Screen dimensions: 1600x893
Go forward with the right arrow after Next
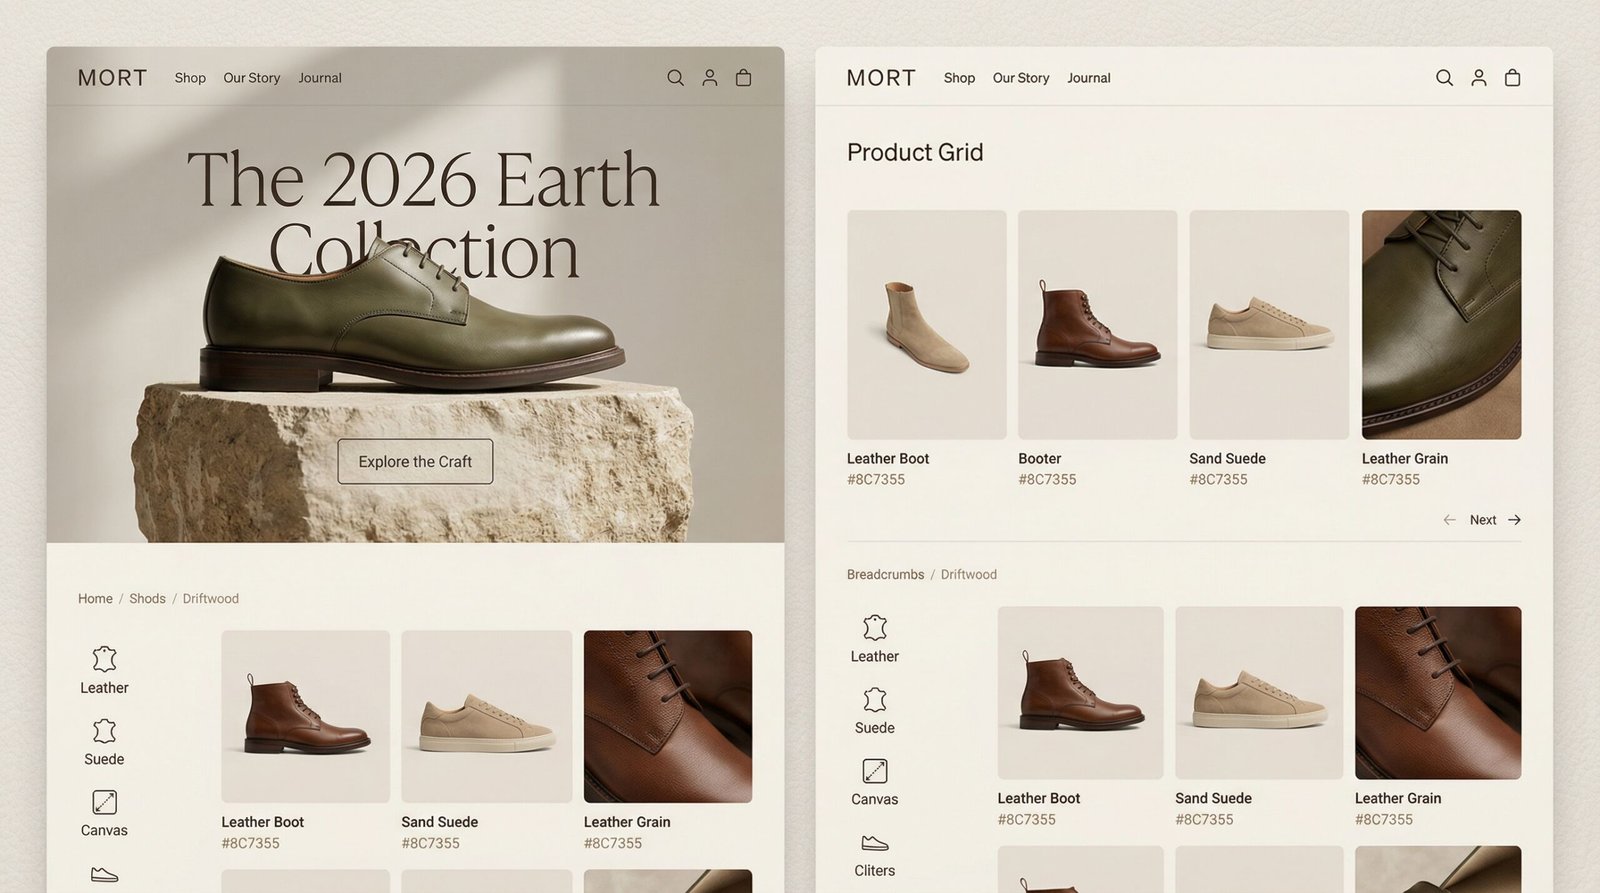click(x=1515, y=520)
